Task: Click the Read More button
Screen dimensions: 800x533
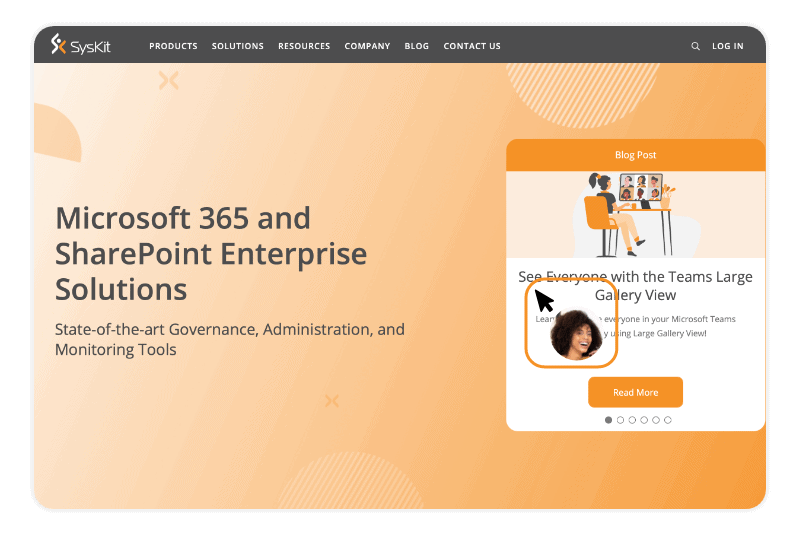Action: pyautogui.click(x=635, y=392)
